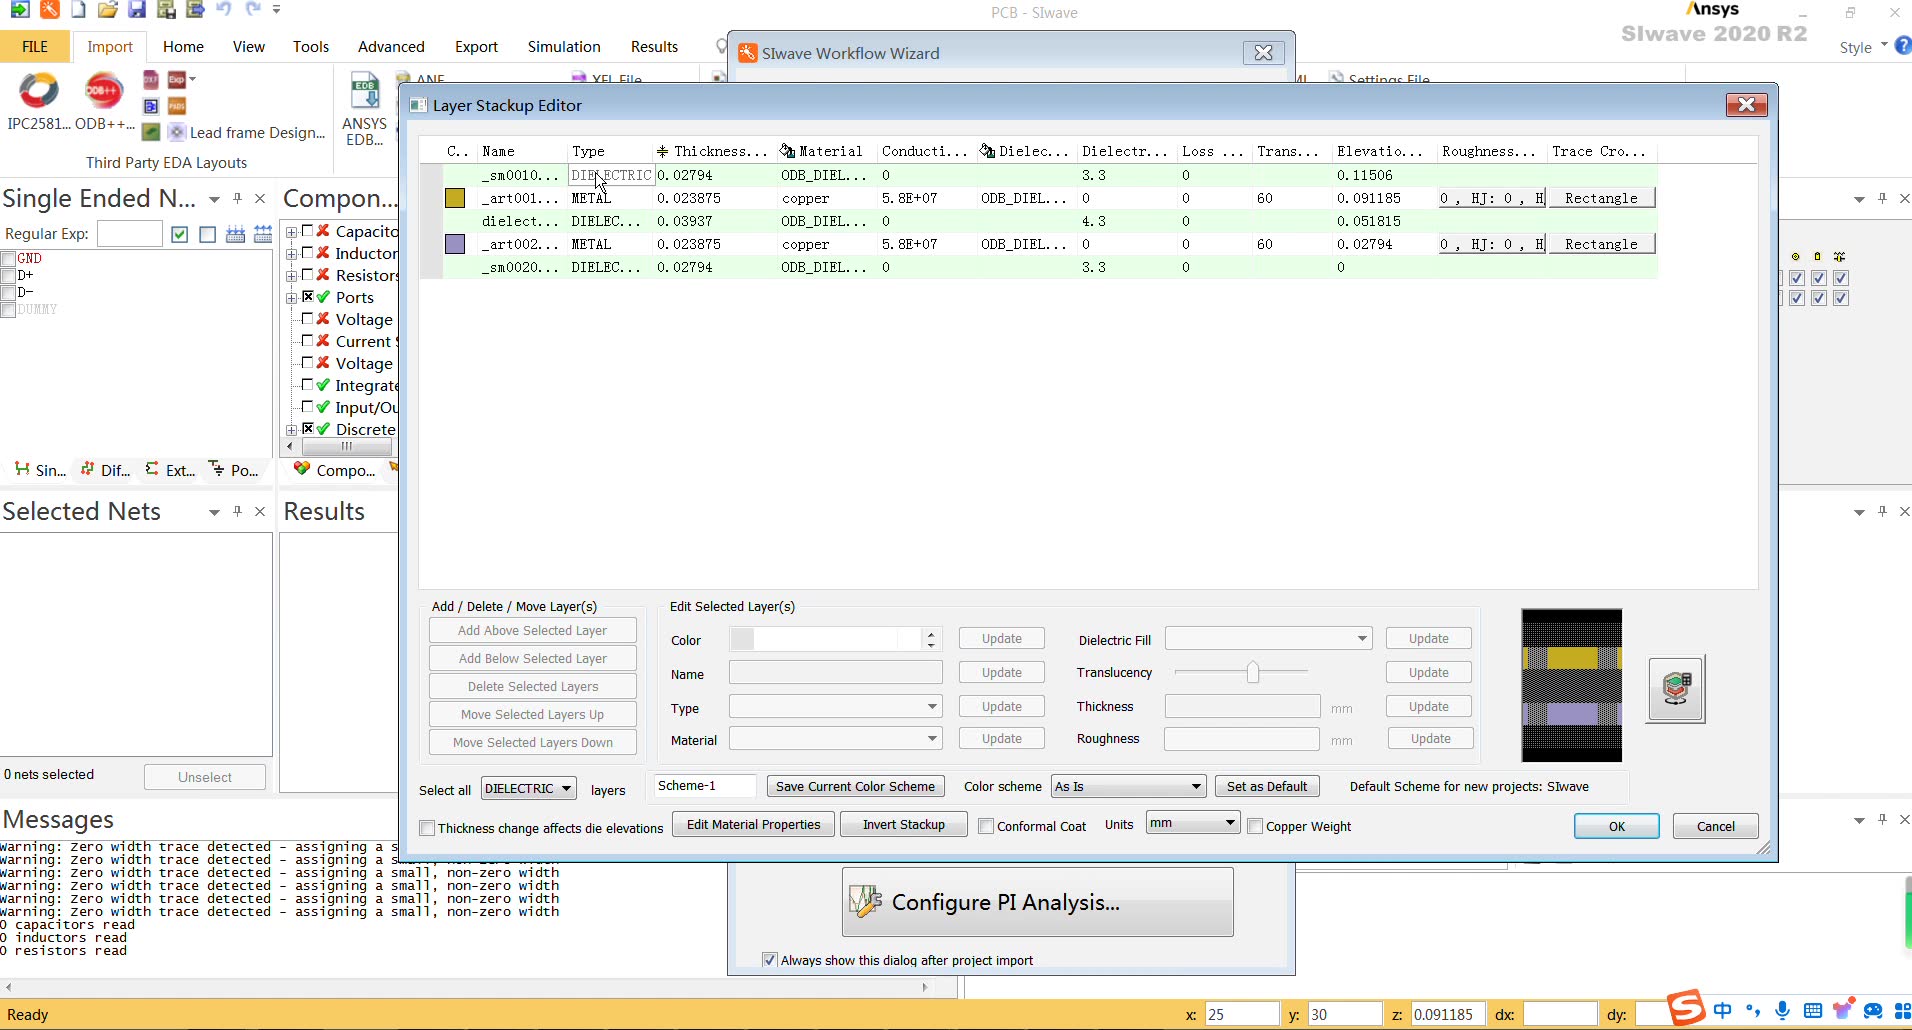This screenshot has height=1030, width=1912.
Task: Click the microphone icon in IME bar
Action: coord(1783,1011)
